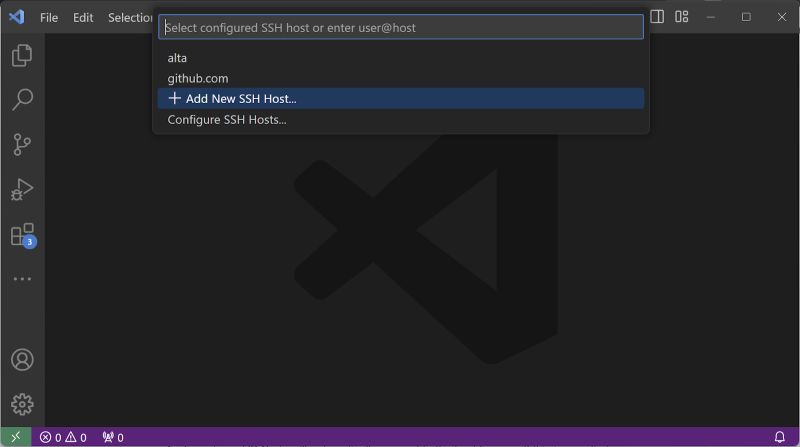Open the Explorer view in activity bar

[22, 55]
